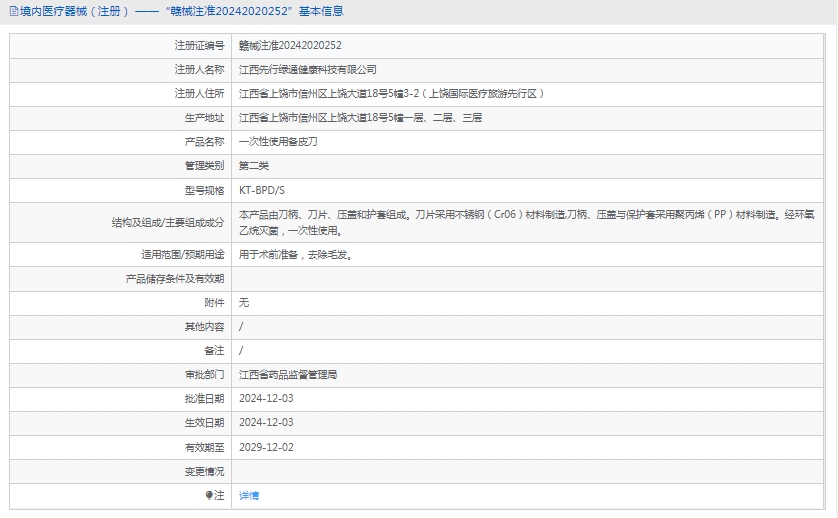Screen dimensions: 838x518
Task: Click the management category value 第二类
Action: (254, 166)
